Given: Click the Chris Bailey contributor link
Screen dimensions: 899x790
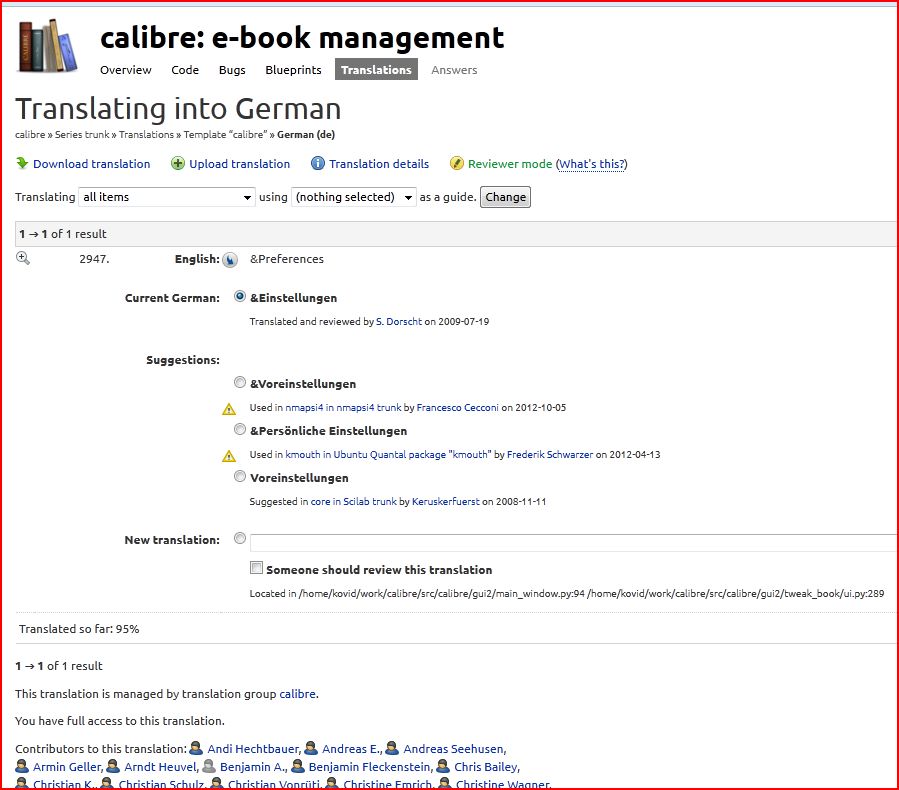Looking at the screenshot, I should 486,766.
